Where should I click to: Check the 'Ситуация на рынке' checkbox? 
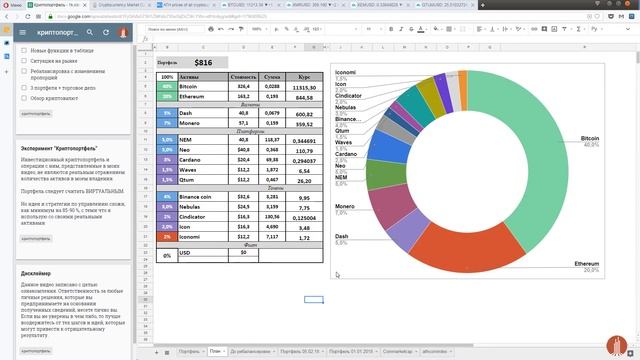point(24,60)
